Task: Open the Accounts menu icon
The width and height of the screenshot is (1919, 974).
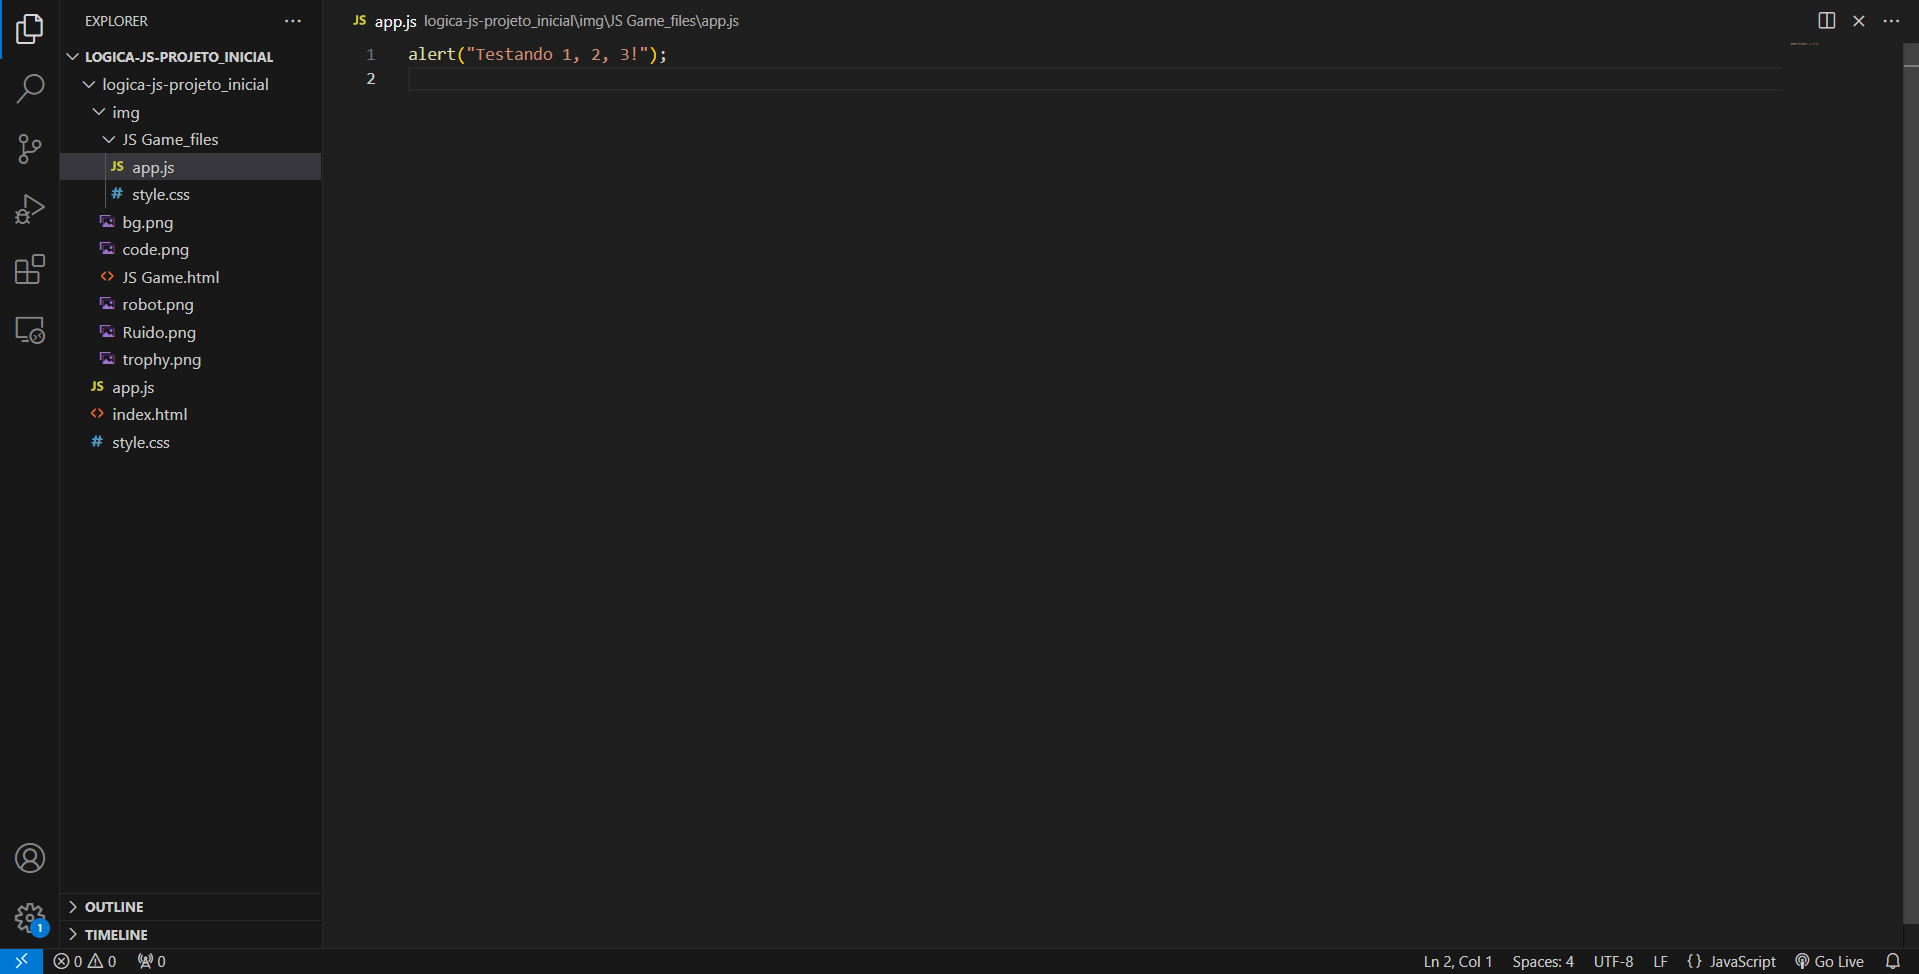Action: tap(30, 858)
